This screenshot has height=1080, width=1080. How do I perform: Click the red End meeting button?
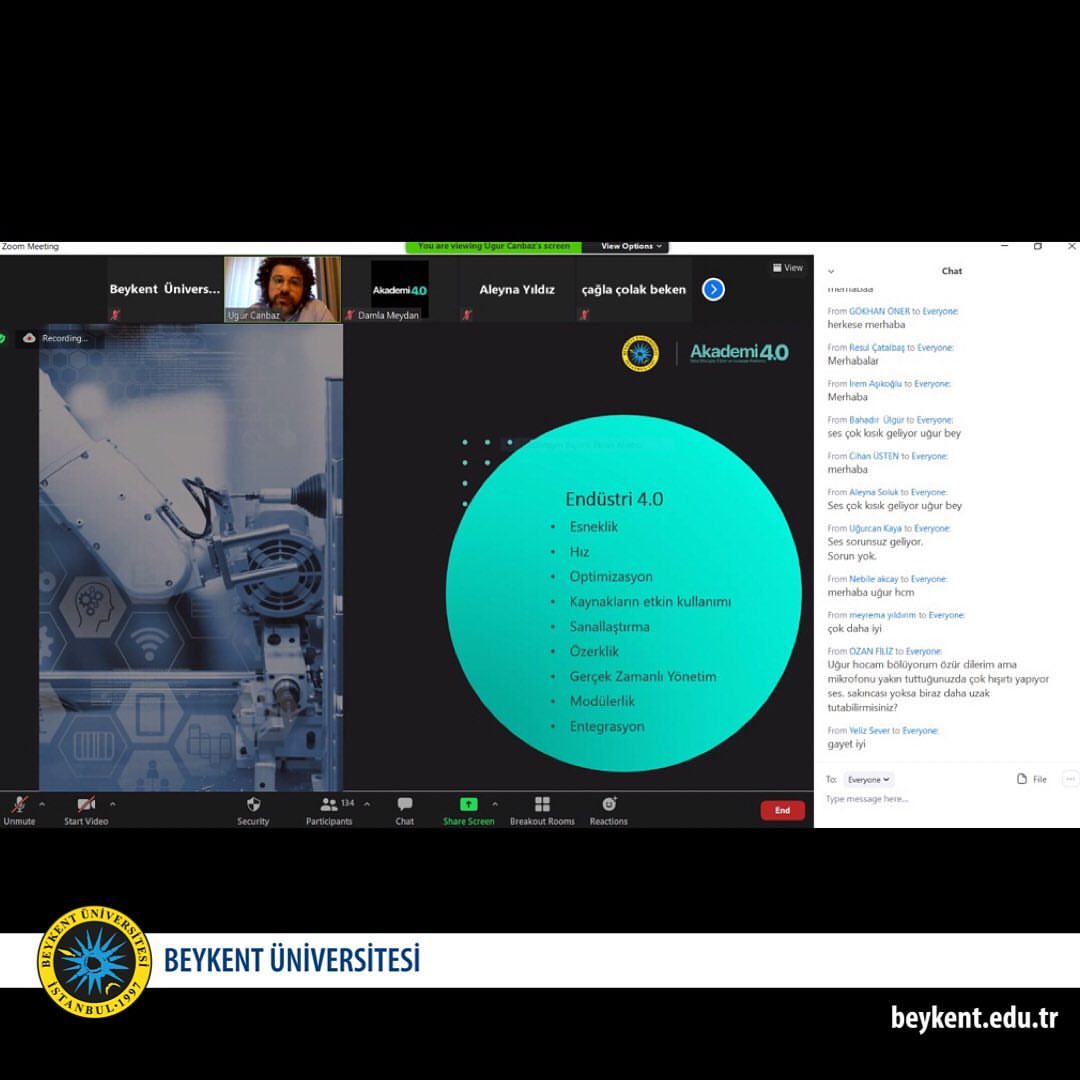click(782, 810)
